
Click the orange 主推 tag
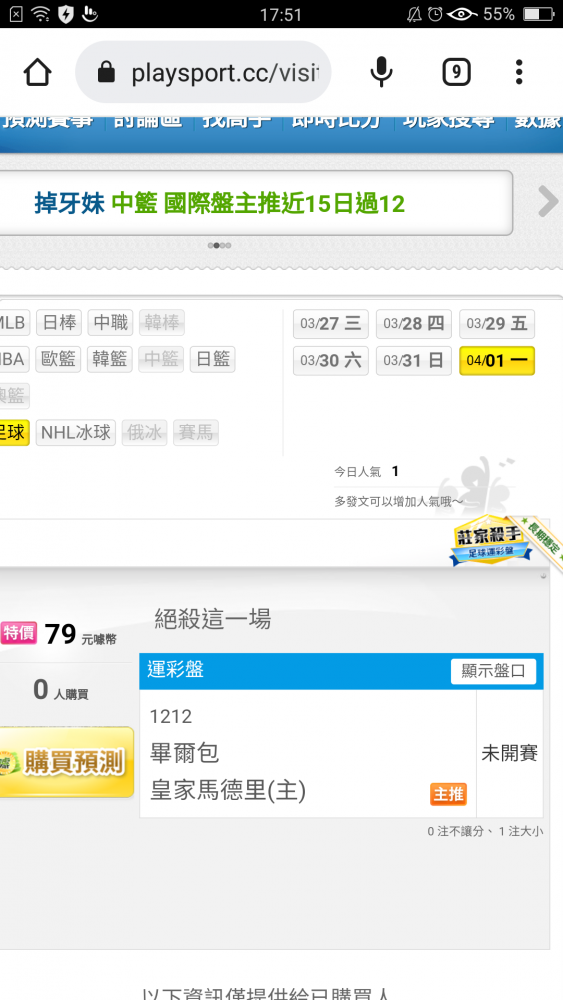[x=449, y=794]
